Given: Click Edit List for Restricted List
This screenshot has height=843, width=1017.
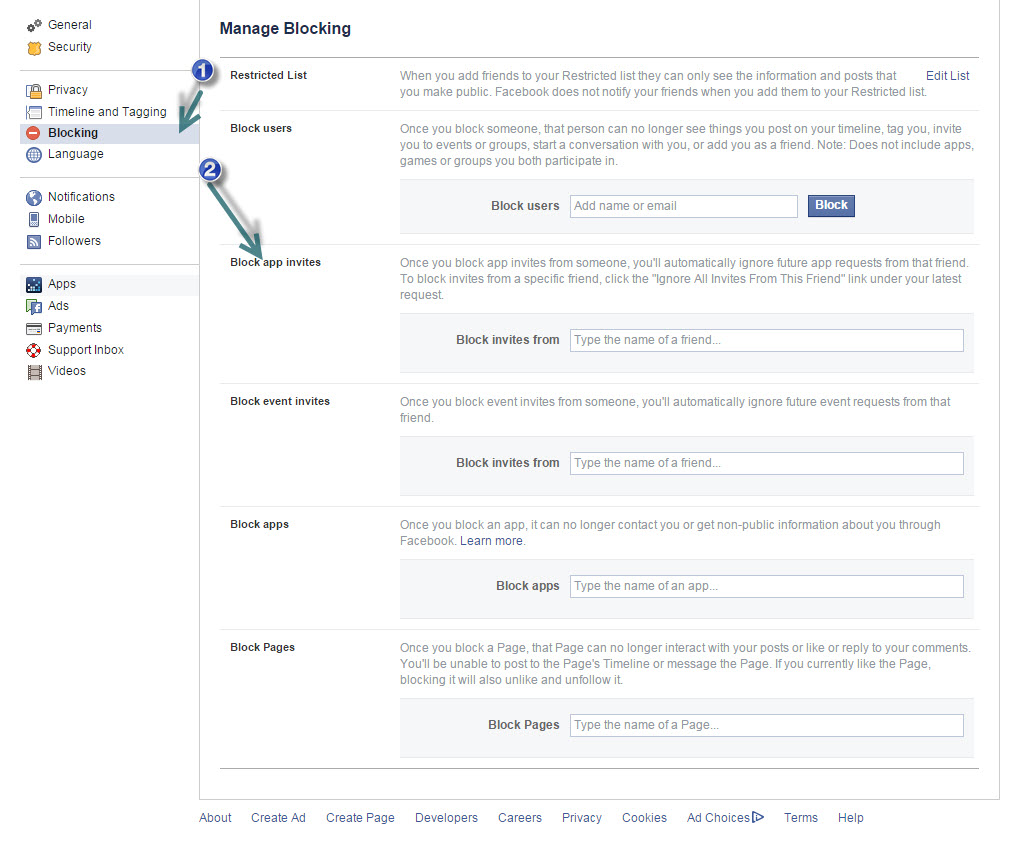Looking at the screenshot, I should click(x=947, y=76).
